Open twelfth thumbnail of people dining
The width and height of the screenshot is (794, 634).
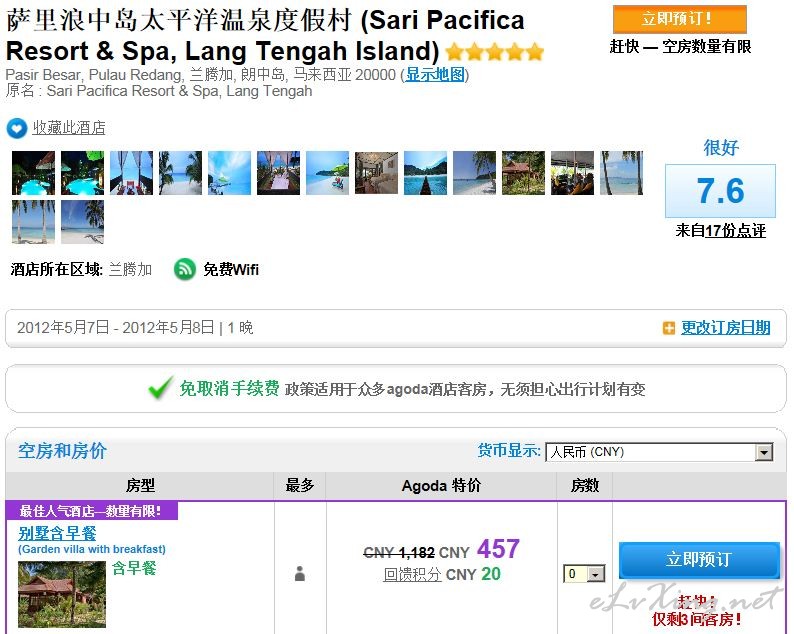[573, 173]
